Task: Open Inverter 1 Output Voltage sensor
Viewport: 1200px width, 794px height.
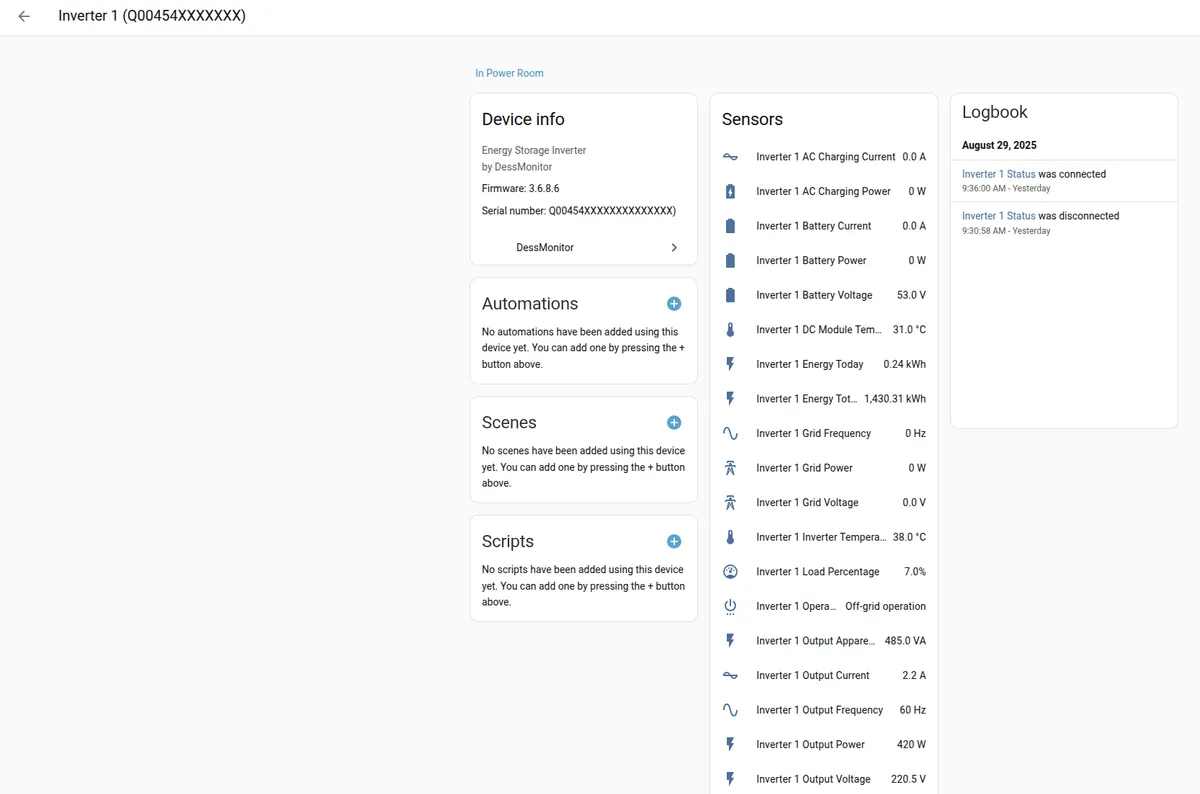Action: pos(824,779)
